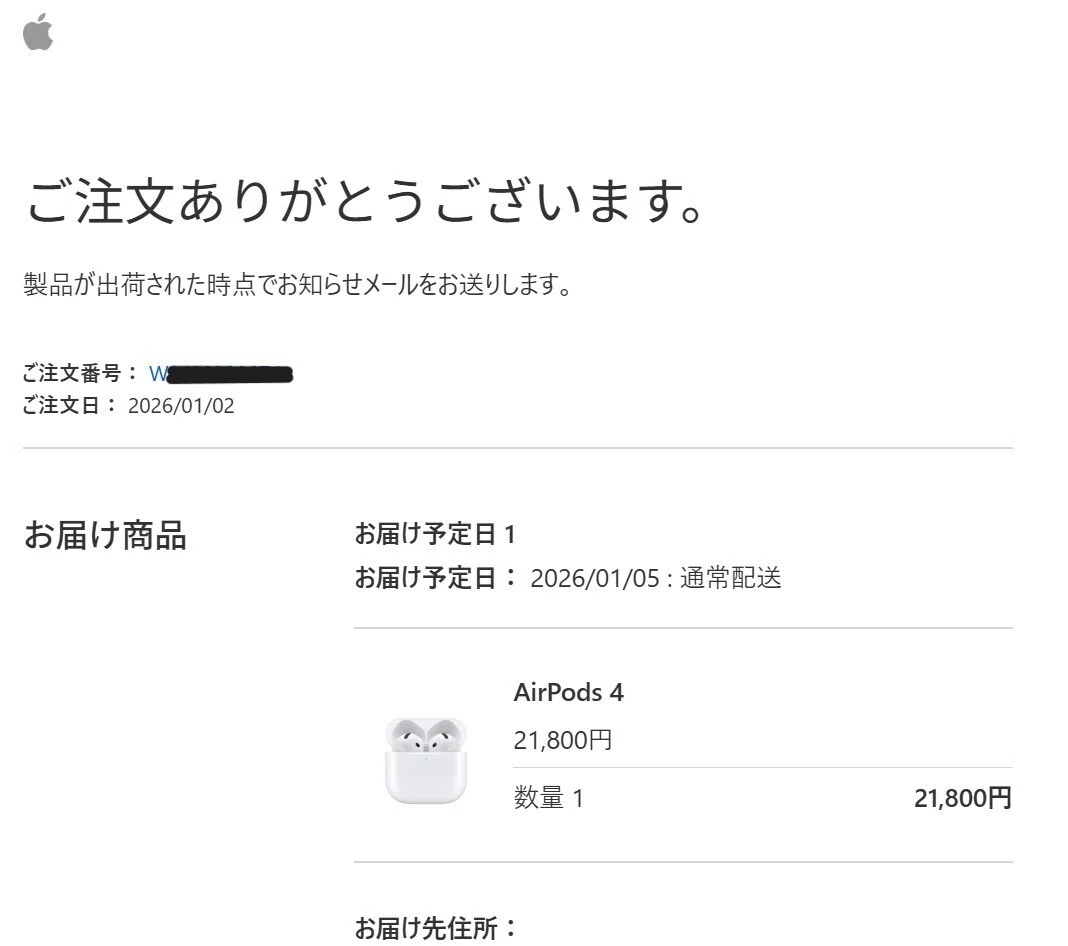This screenshot has height=946, width=1068.
Task: Click the 21,800円 unit price under AirPods 4
Action: (x=563, y=740)
